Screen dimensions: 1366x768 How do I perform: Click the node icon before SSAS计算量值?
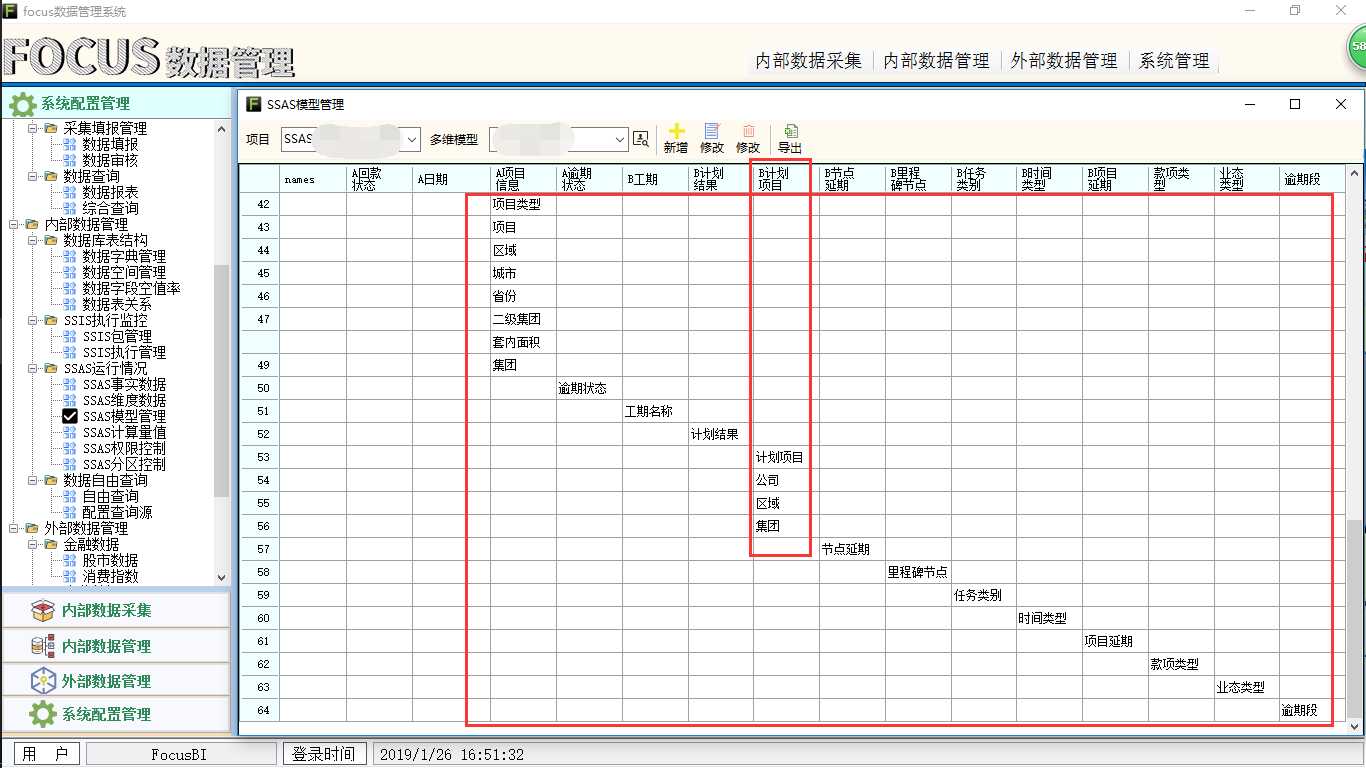click(x=70, y=432)
